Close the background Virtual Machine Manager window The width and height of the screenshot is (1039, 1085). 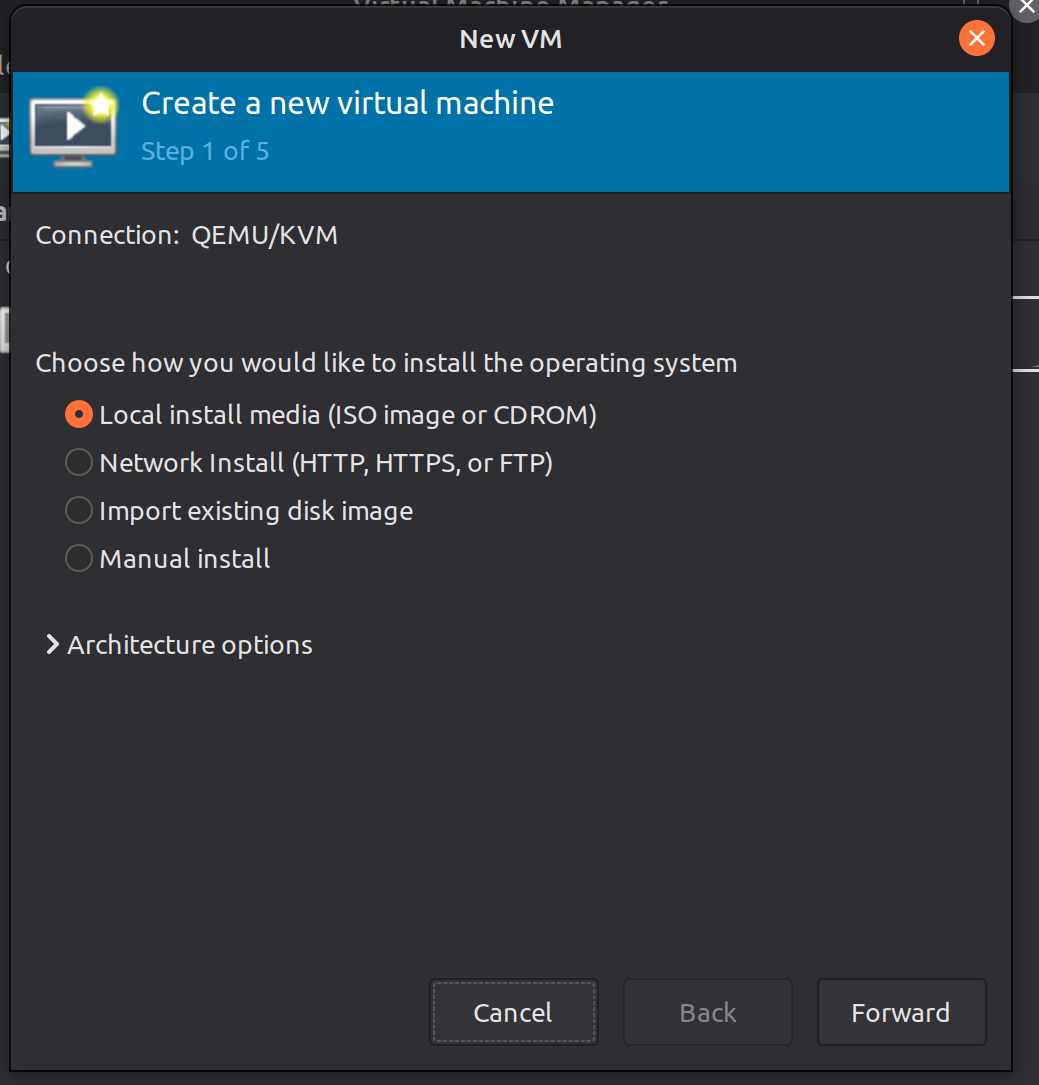tap(1026, 6)
